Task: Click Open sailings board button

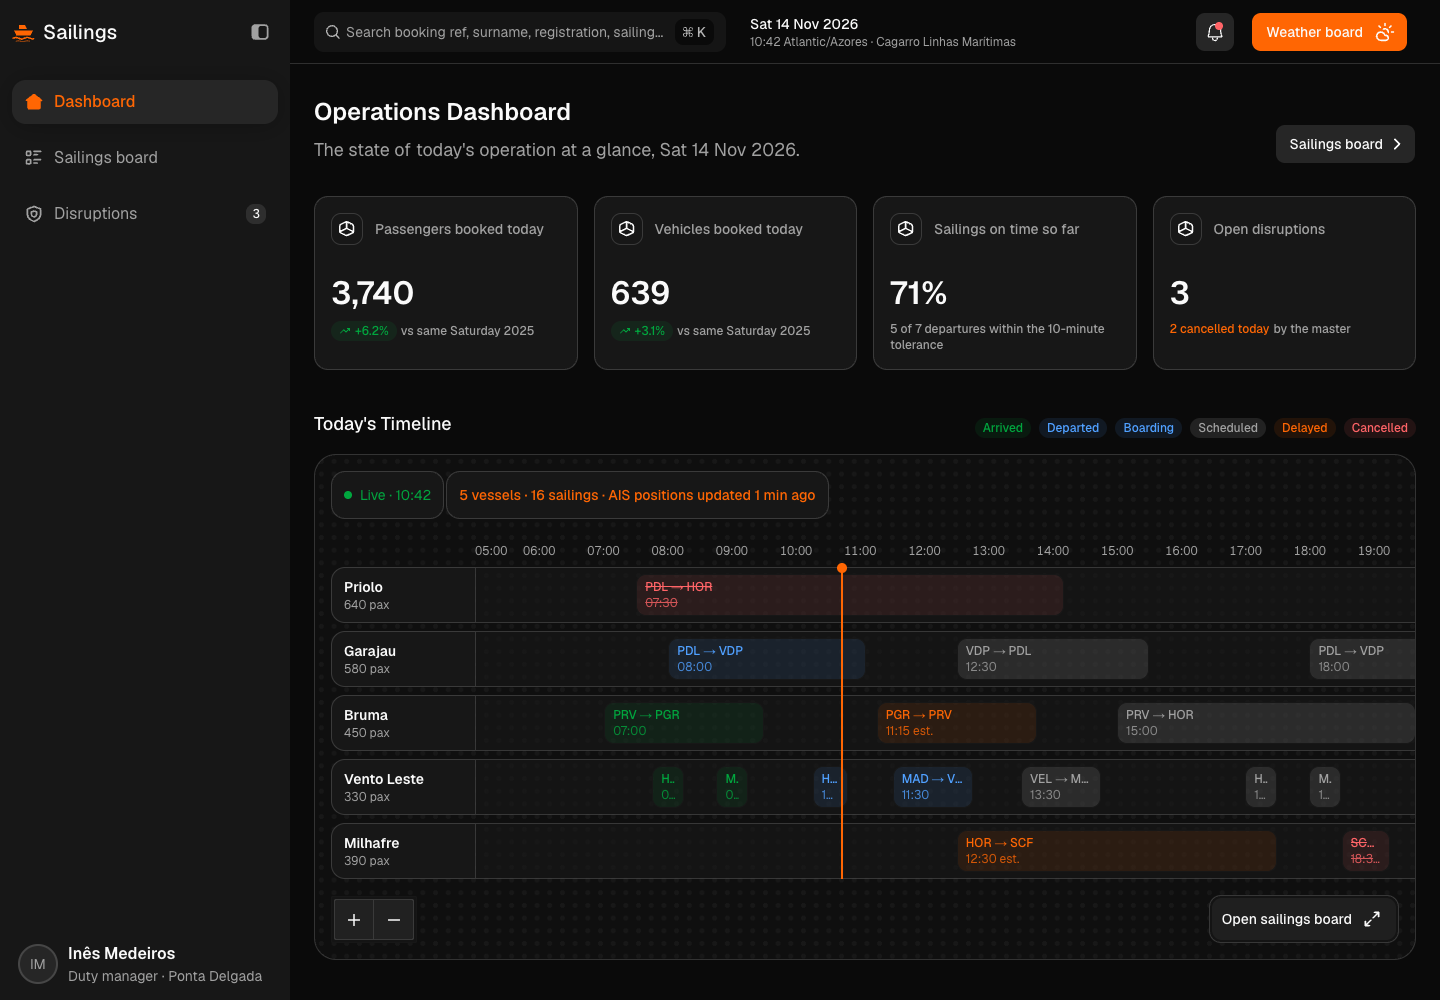Action: click(x=1303, y=919)
